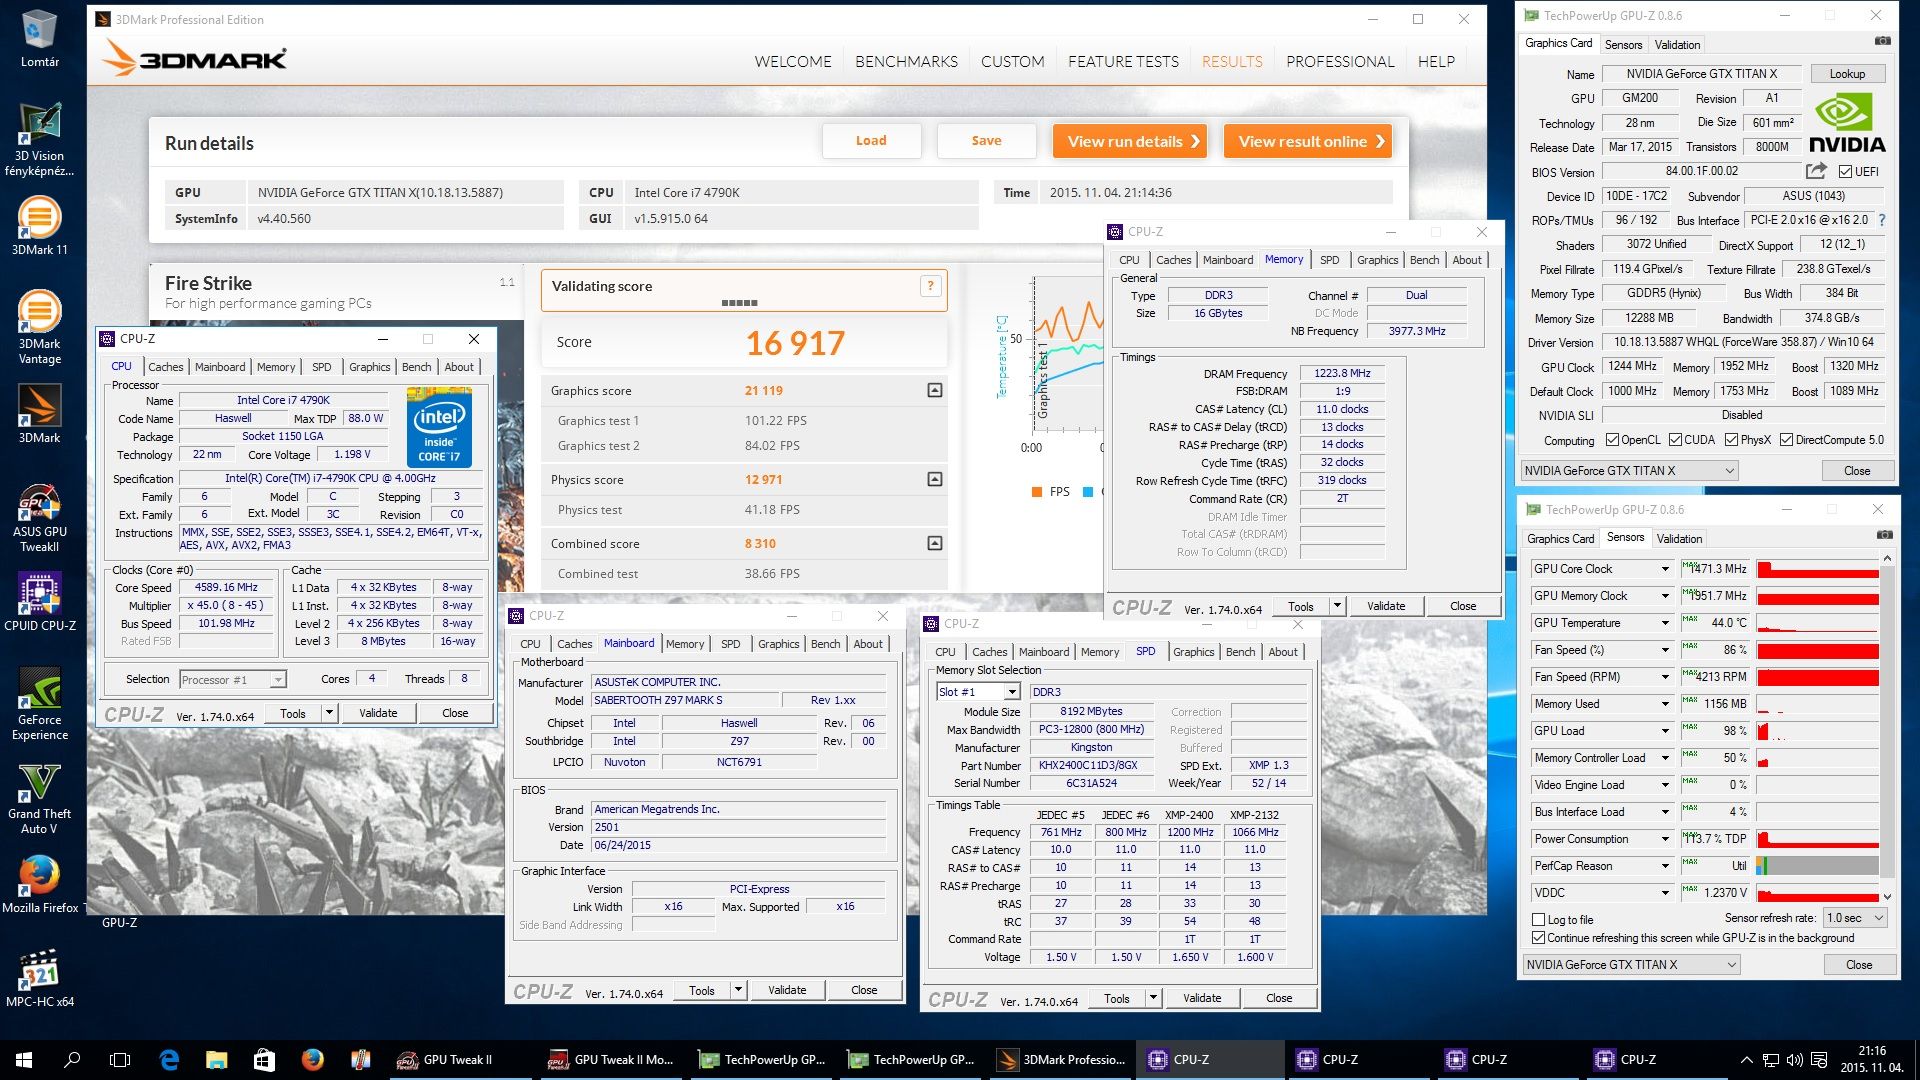Screen dimensions: 1920x1080
Task: Click the GPU Load sensor graph
Action: (x=1817, y=731)
